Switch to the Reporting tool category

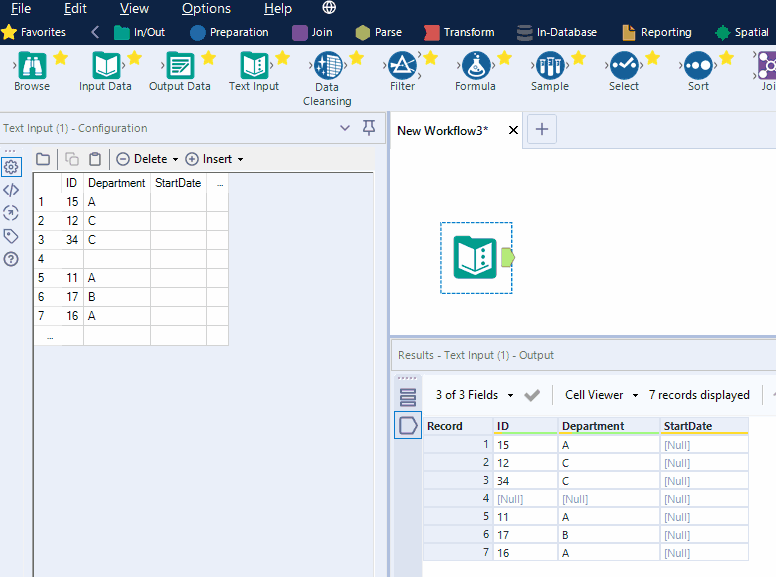click(657, 32)
